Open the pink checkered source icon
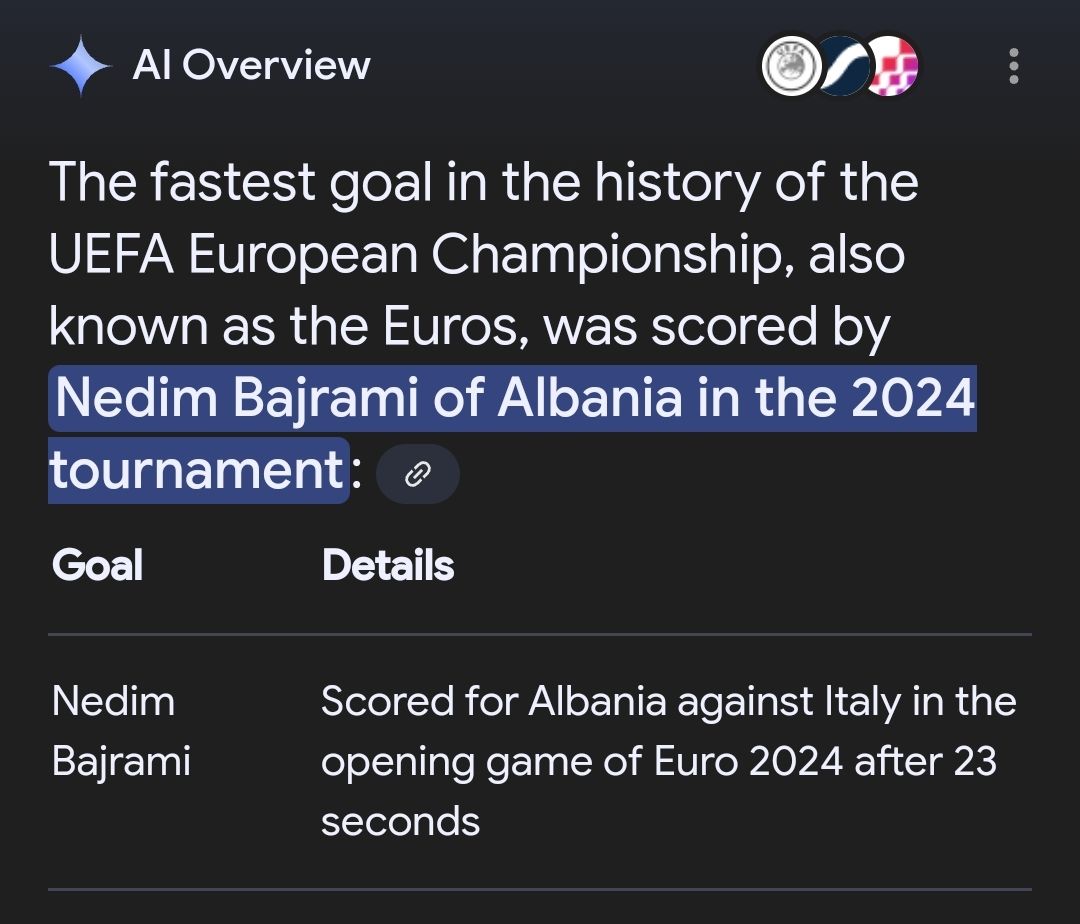Image resolution: width=1080 pixels, height=924 pixels. [891, 66]
